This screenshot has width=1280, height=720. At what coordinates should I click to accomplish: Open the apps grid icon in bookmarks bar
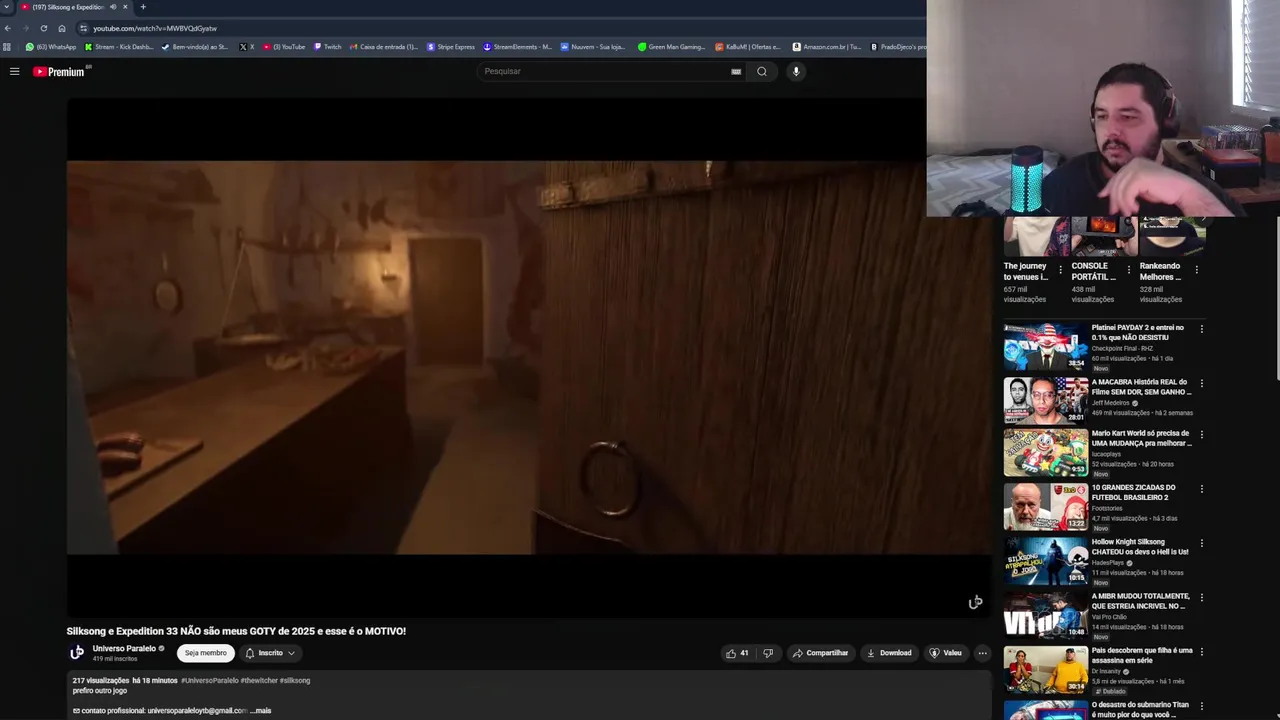[x=8, y=46]
